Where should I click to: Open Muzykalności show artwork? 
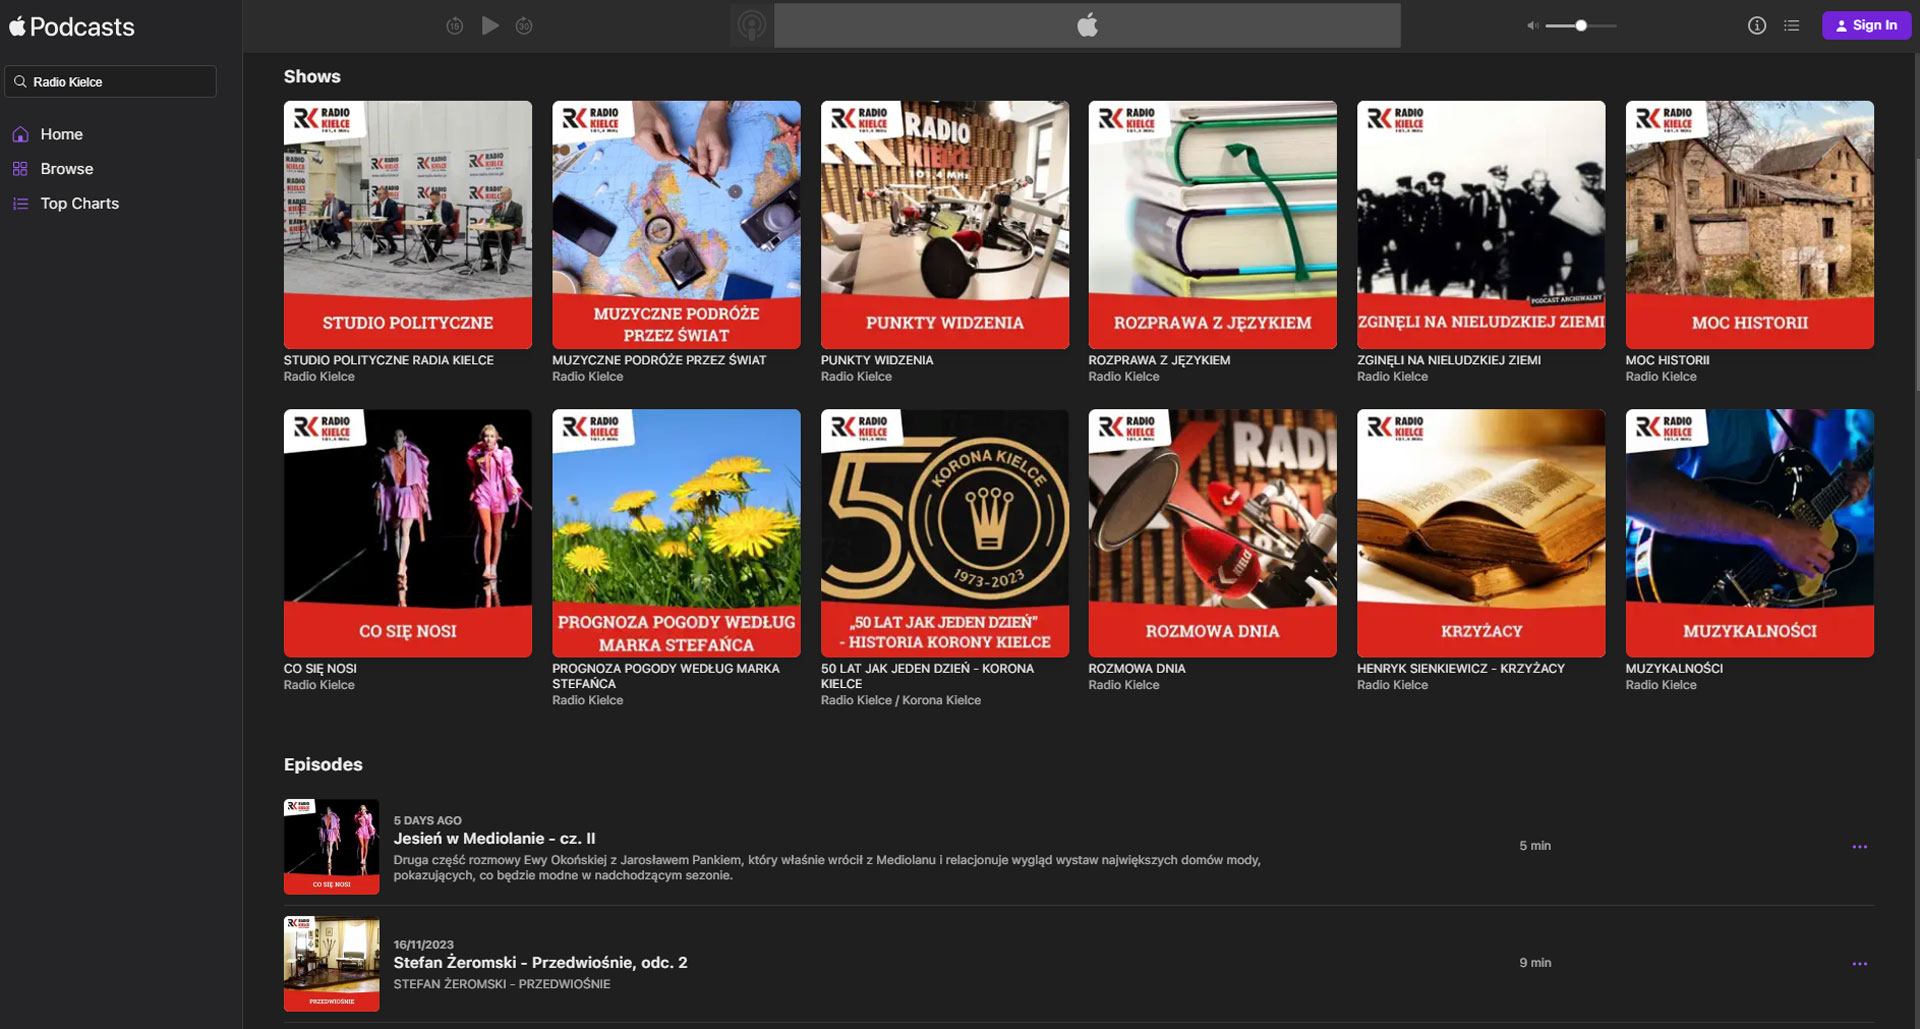pyautogui.click(x=1750, y=533)
